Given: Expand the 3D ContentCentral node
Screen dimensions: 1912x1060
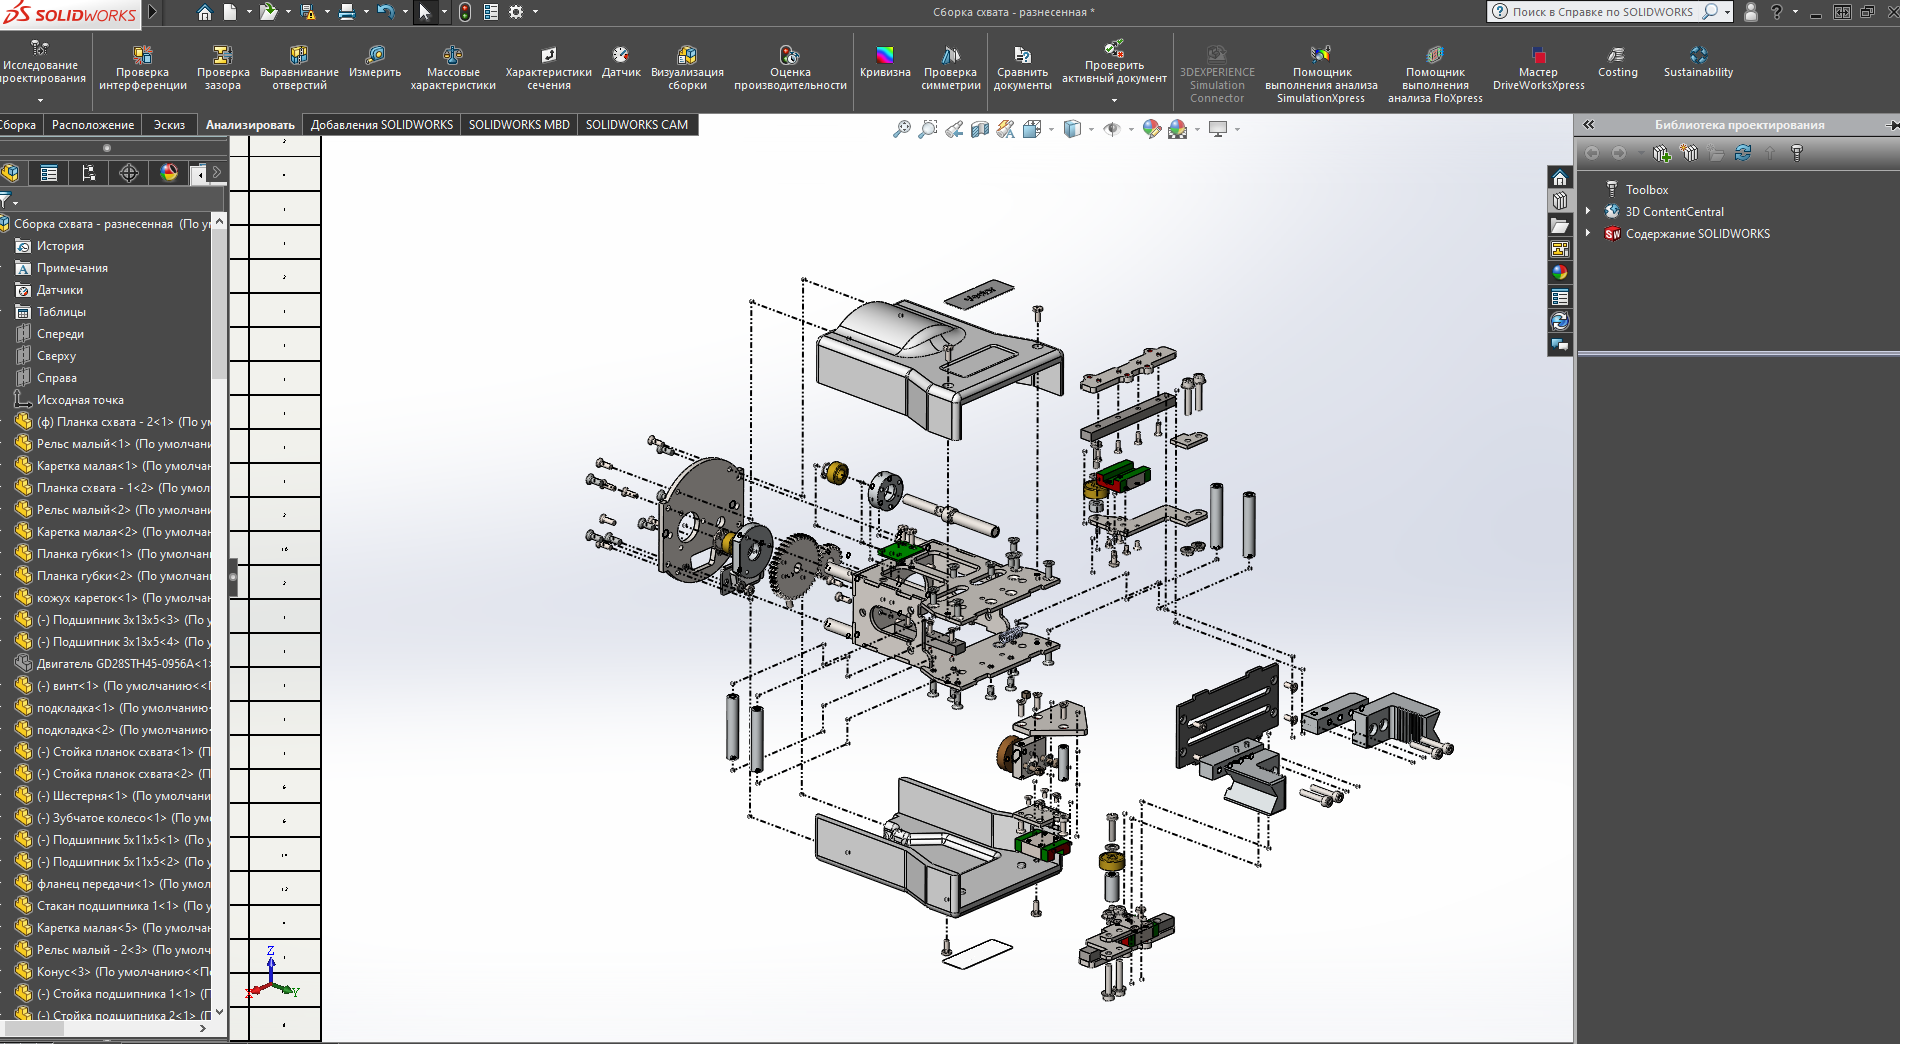Looking at the screenshot, I should coord(1588,211).
